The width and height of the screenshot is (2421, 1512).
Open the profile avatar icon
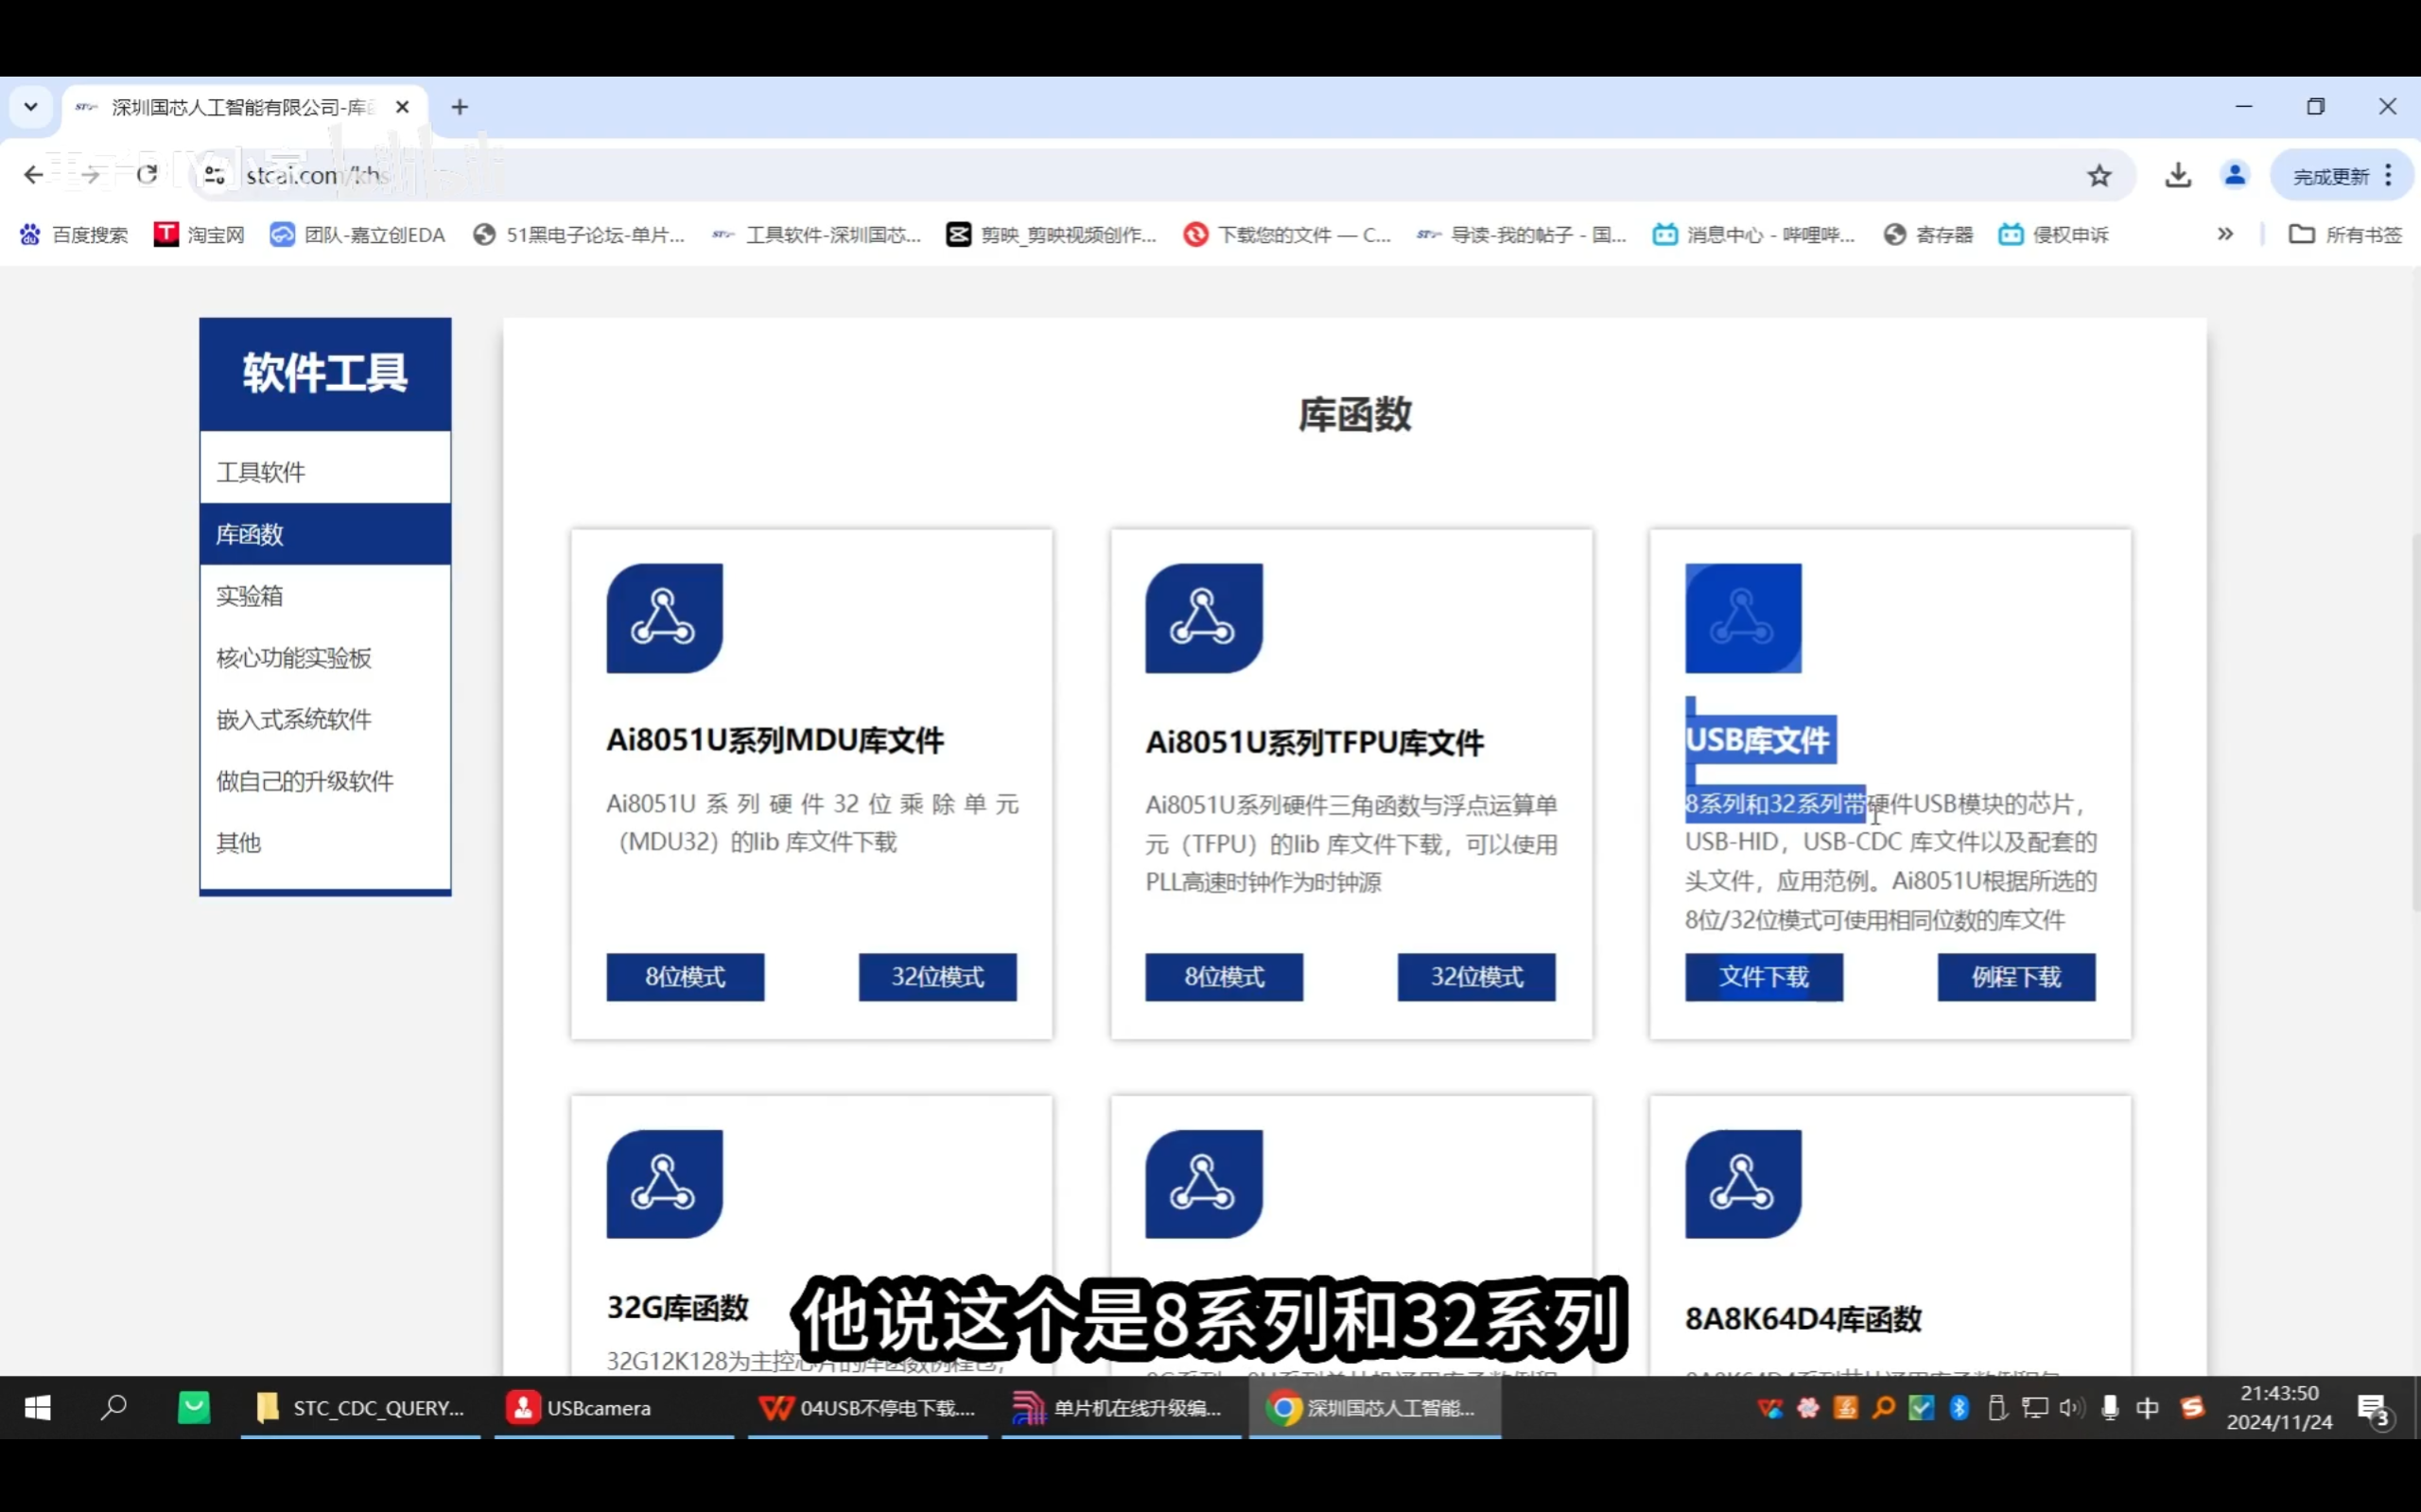pos(2235,176)
